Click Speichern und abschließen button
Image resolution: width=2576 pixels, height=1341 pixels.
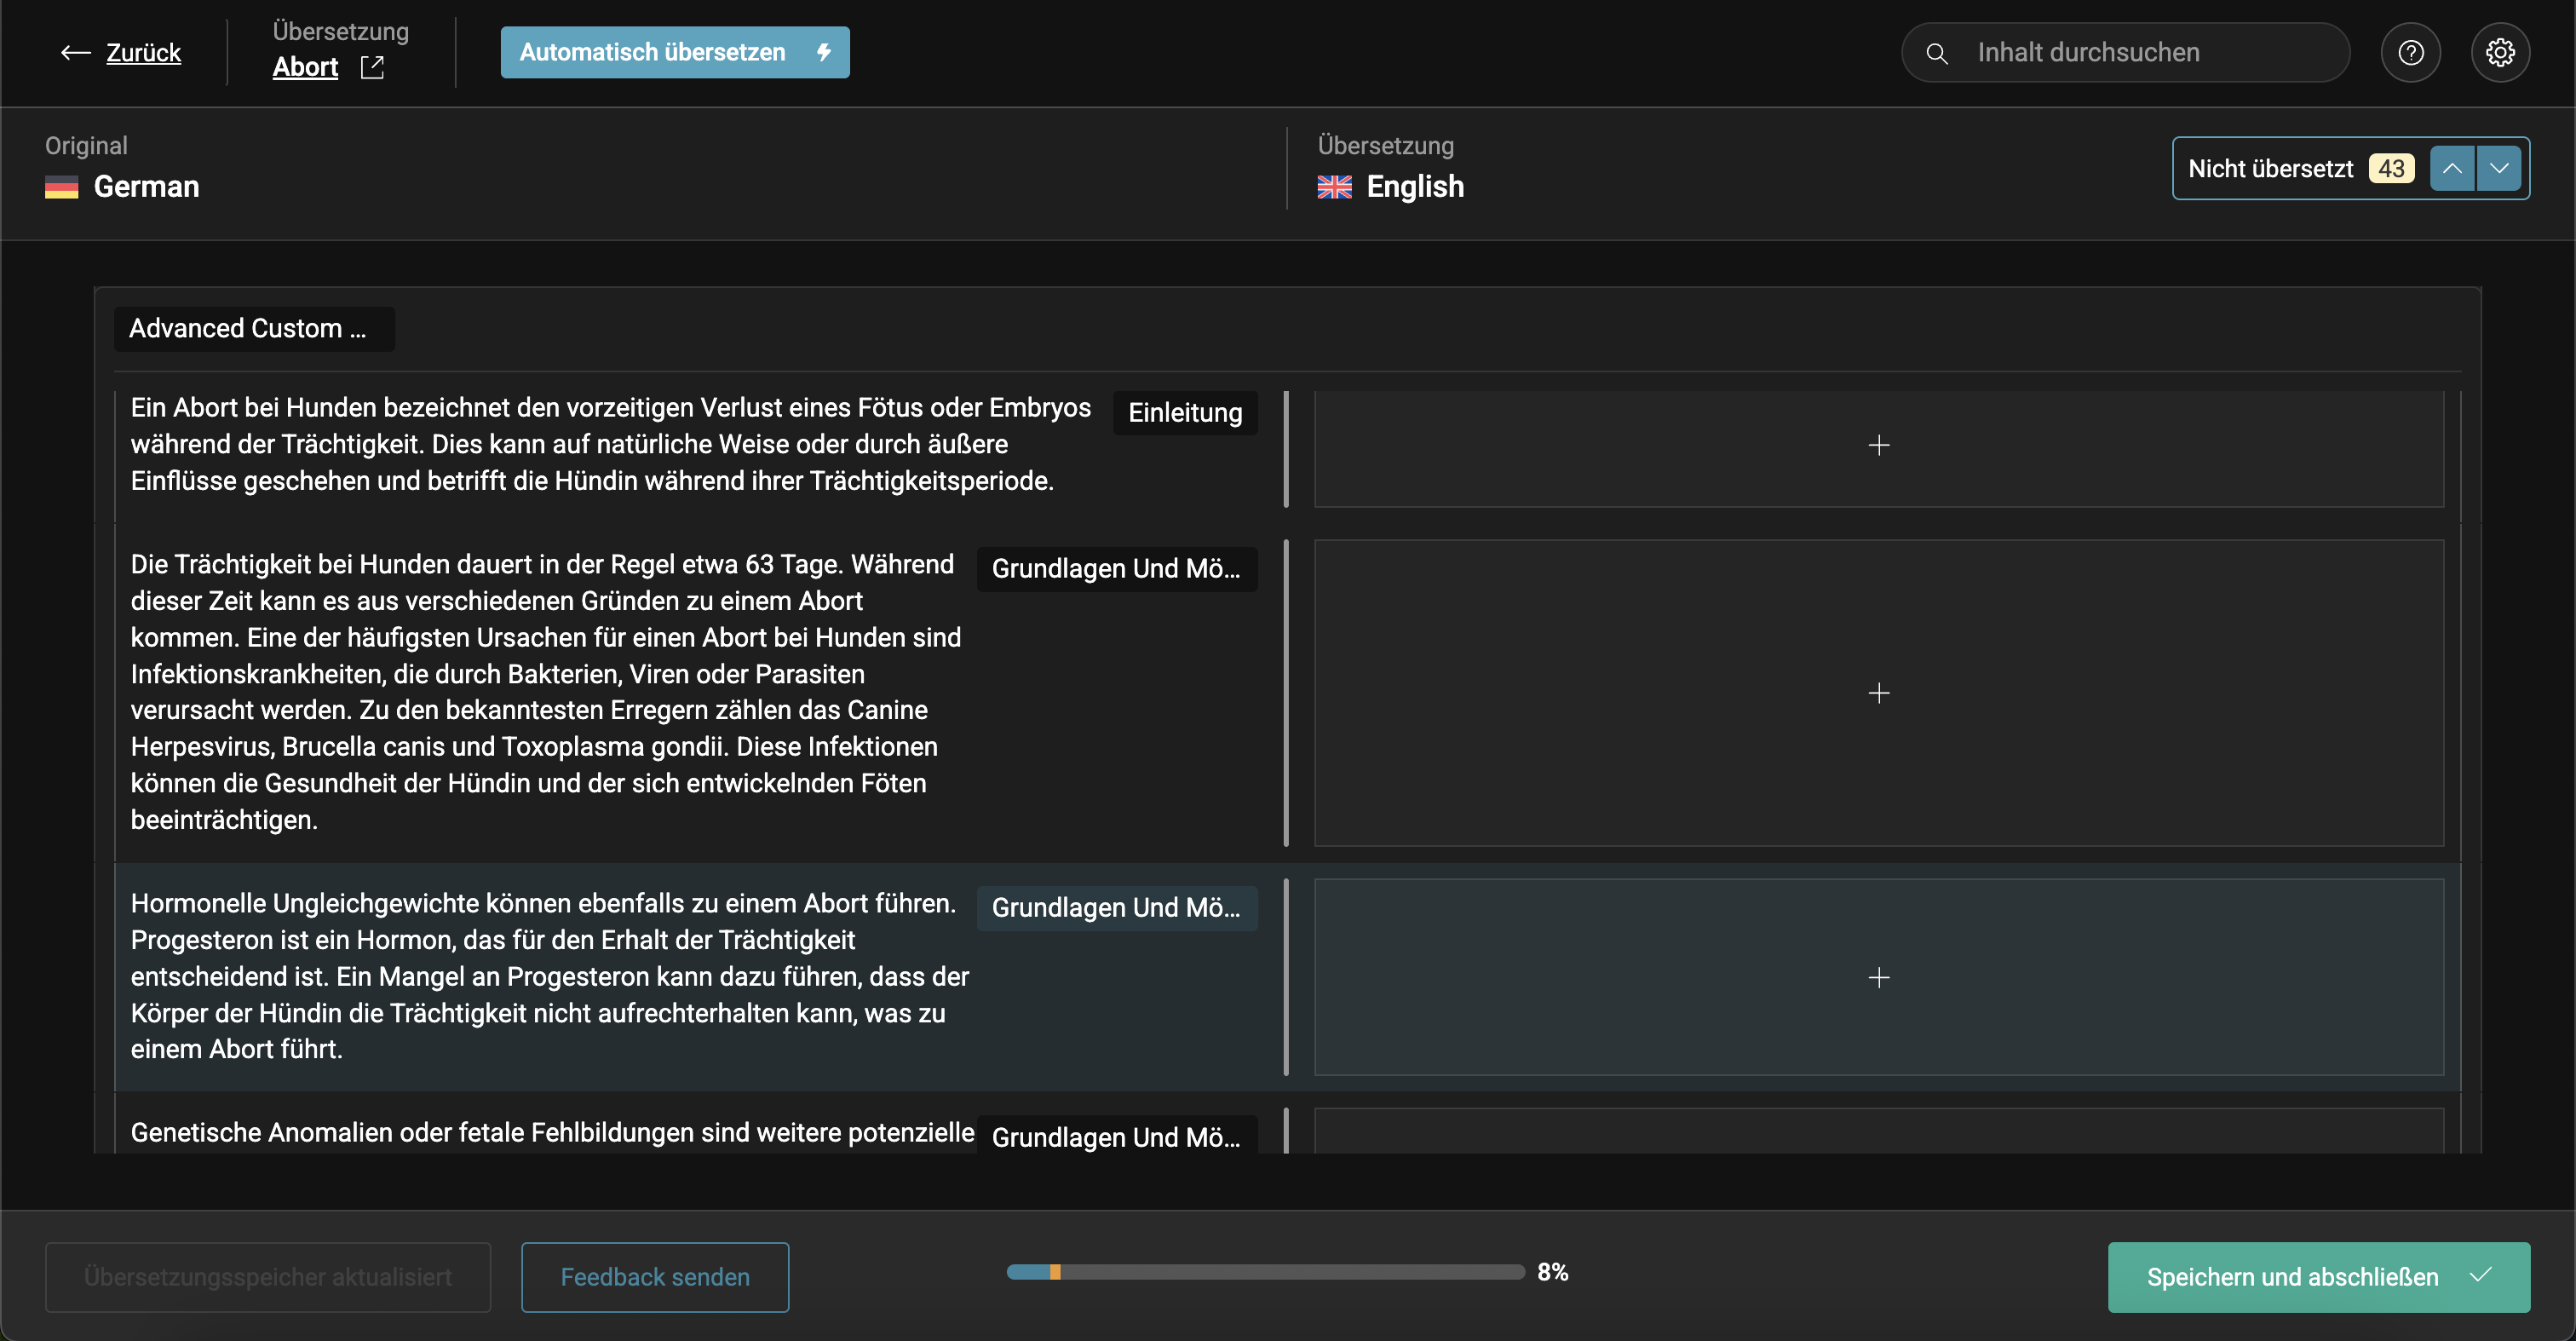pyautogui.click(x=2318, y=1277)
